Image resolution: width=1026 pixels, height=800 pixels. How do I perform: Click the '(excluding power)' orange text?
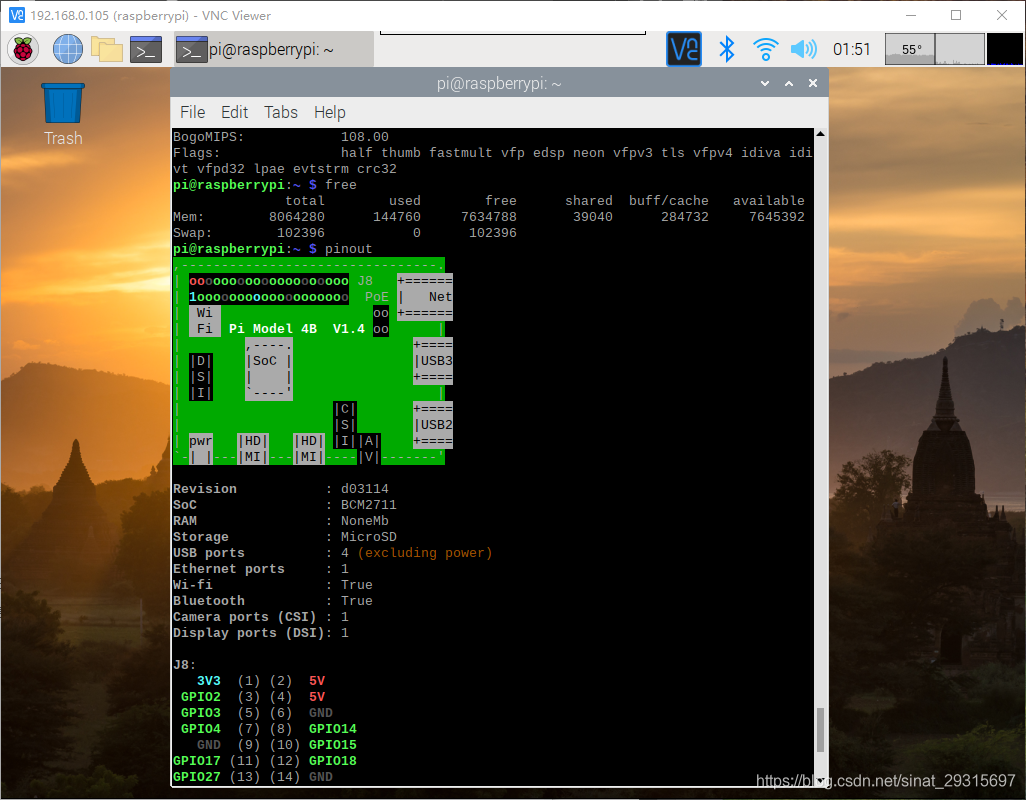coord(425,553)
